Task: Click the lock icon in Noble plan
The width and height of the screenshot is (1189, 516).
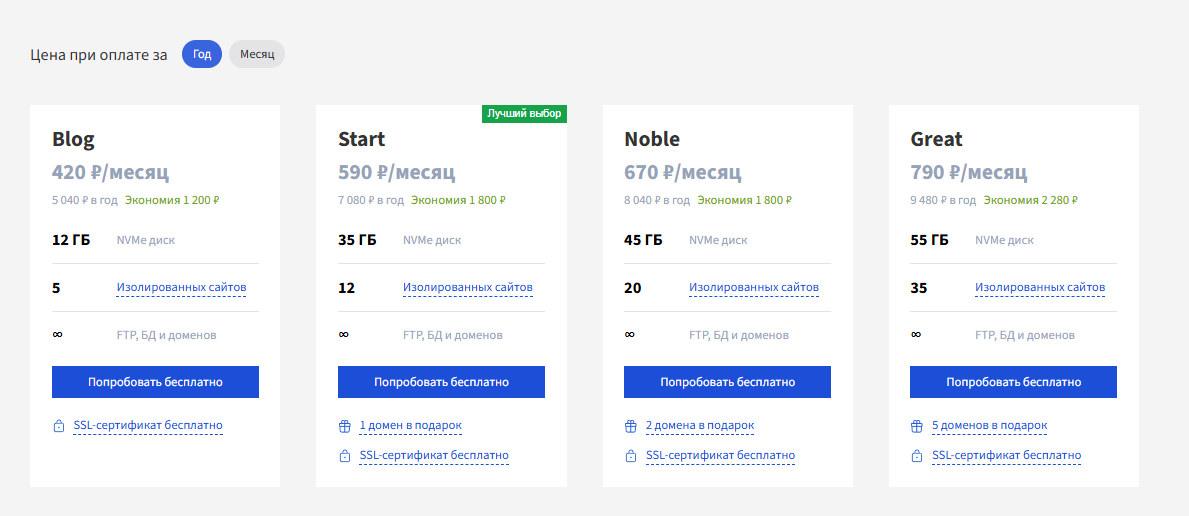Action: coord(630,457)
